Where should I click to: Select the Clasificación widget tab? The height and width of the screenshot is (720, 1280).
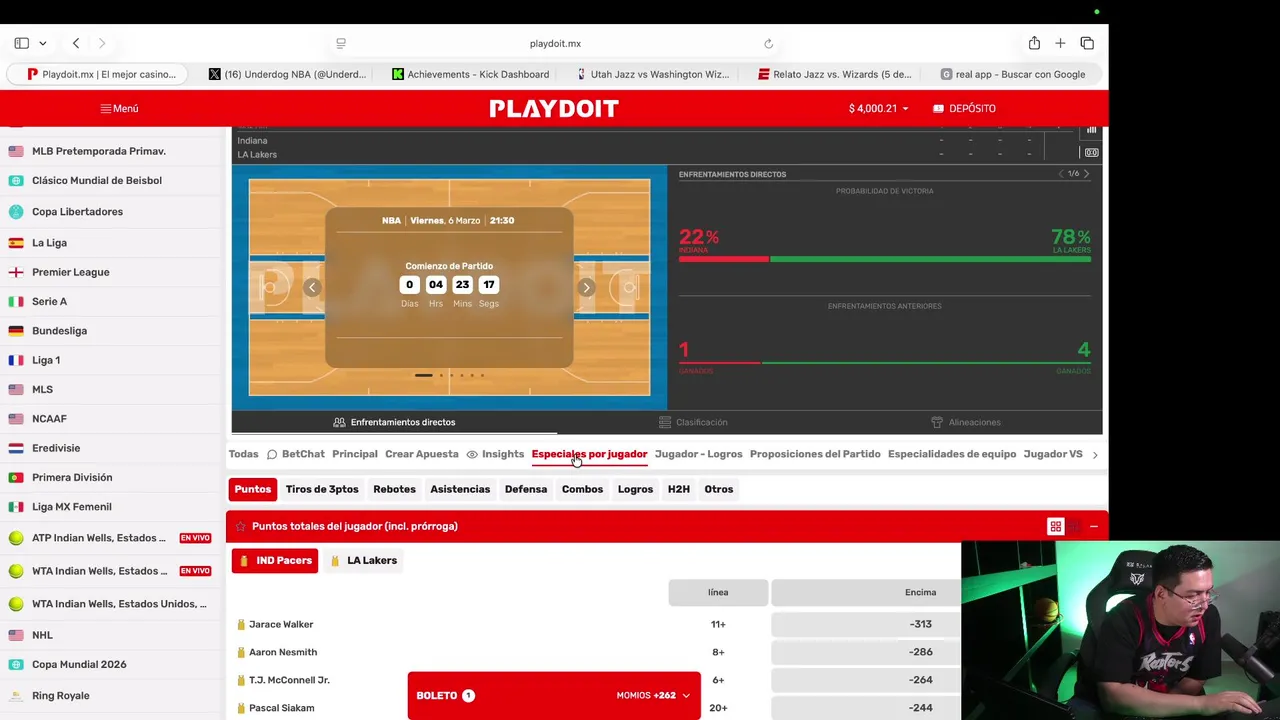point(693,422)
